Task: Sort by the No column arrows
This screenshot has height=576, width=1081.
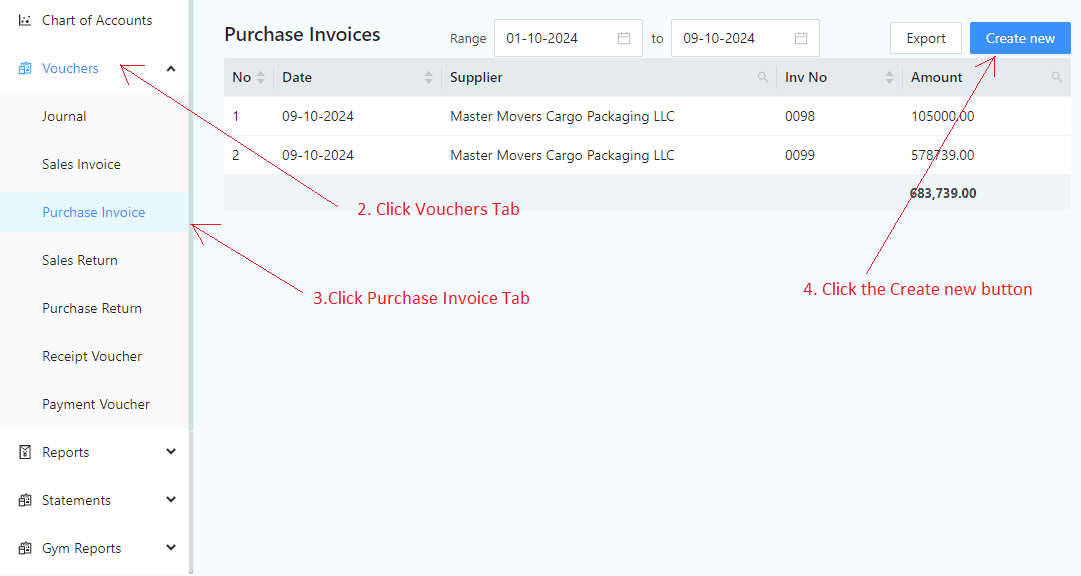Action: pyautogui.click(x=261, y=77)
